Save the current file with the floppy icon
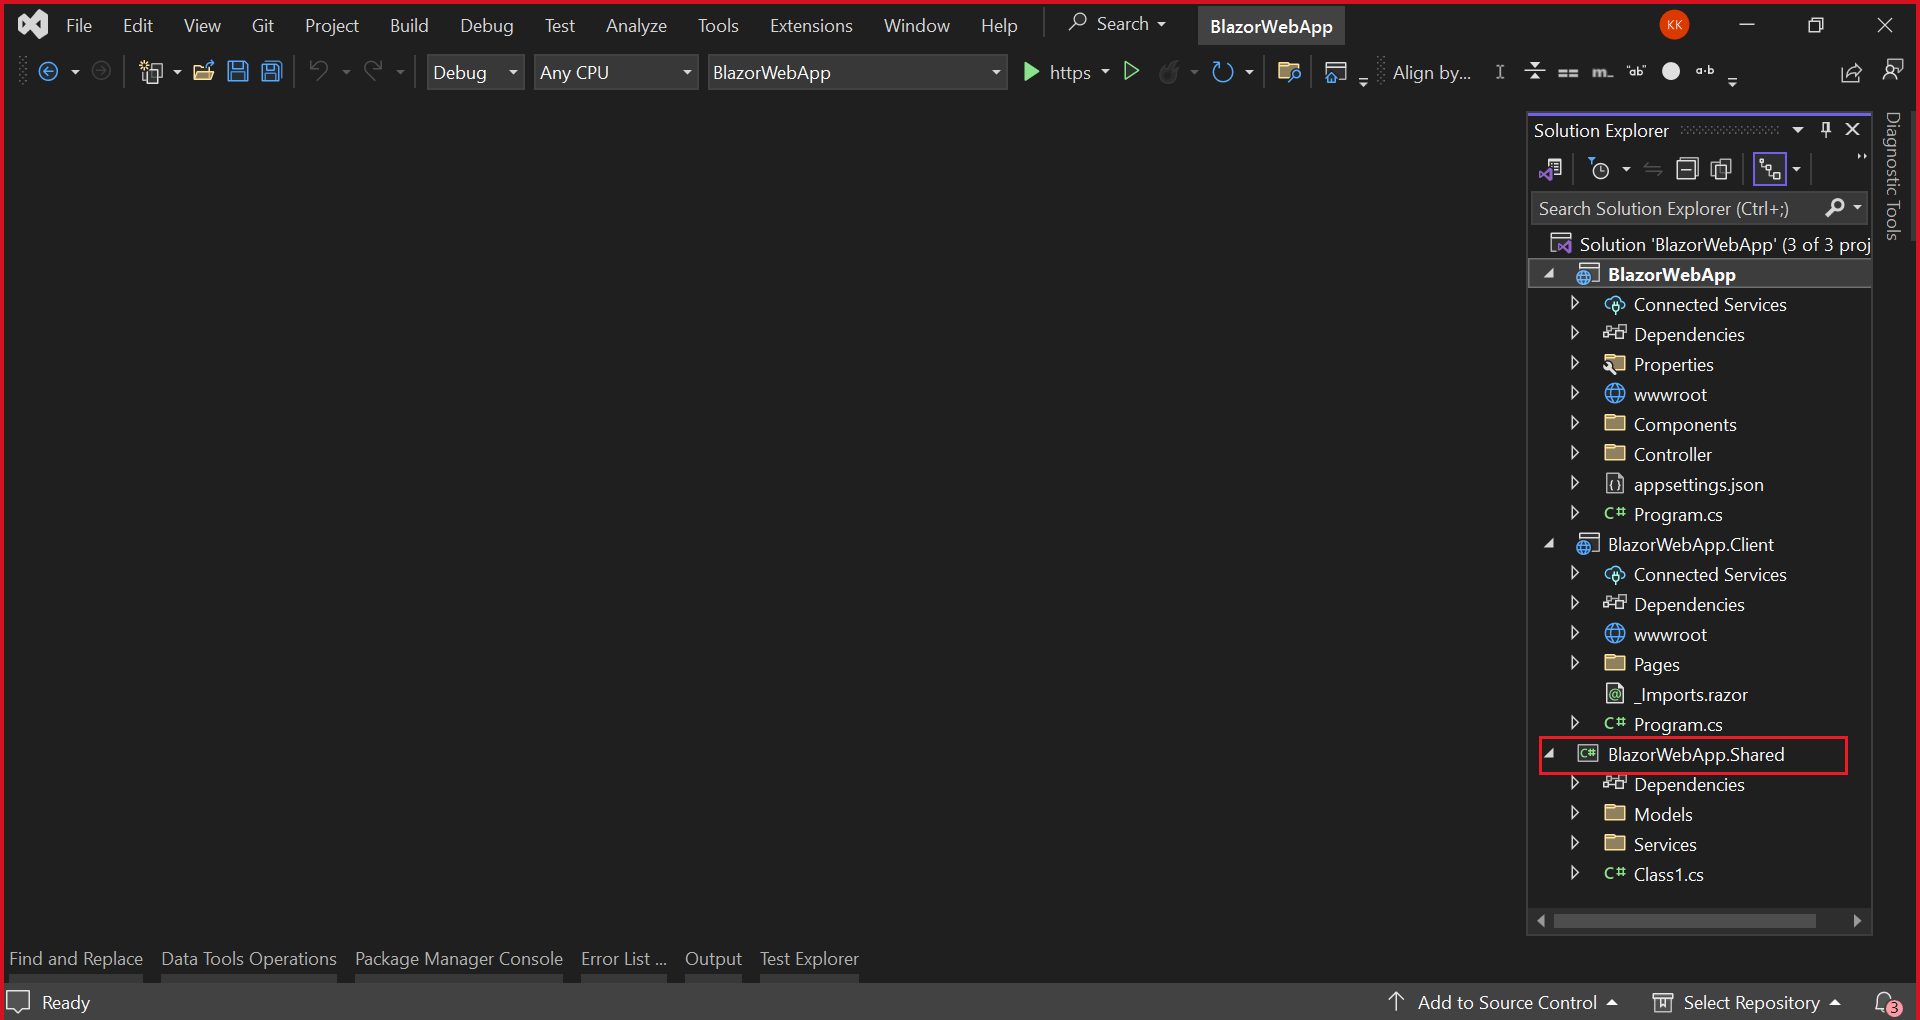This screenshot has height=1020, width=1920. pyautogui.click(x=238, y=72)
